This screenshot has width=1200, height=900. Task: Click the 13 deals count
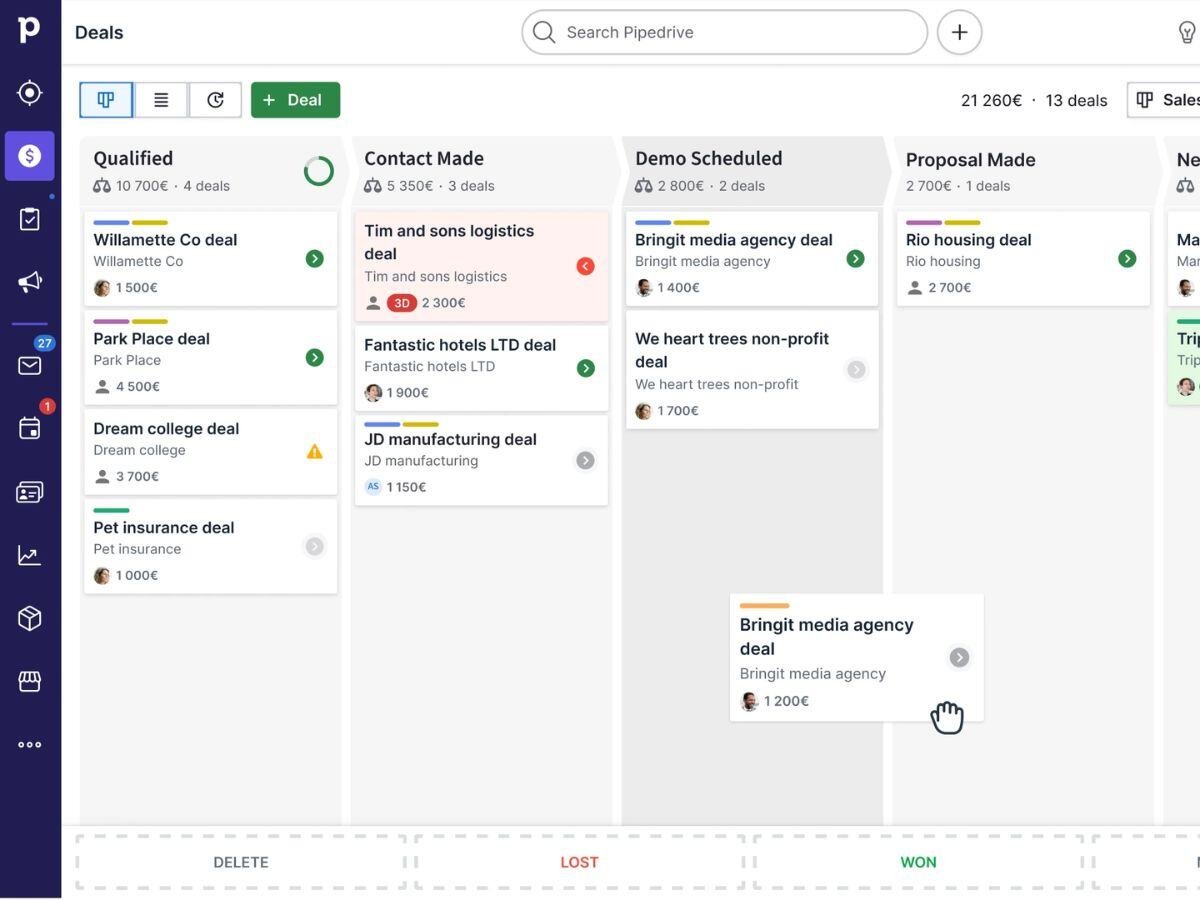click(x=1076, y=100)
